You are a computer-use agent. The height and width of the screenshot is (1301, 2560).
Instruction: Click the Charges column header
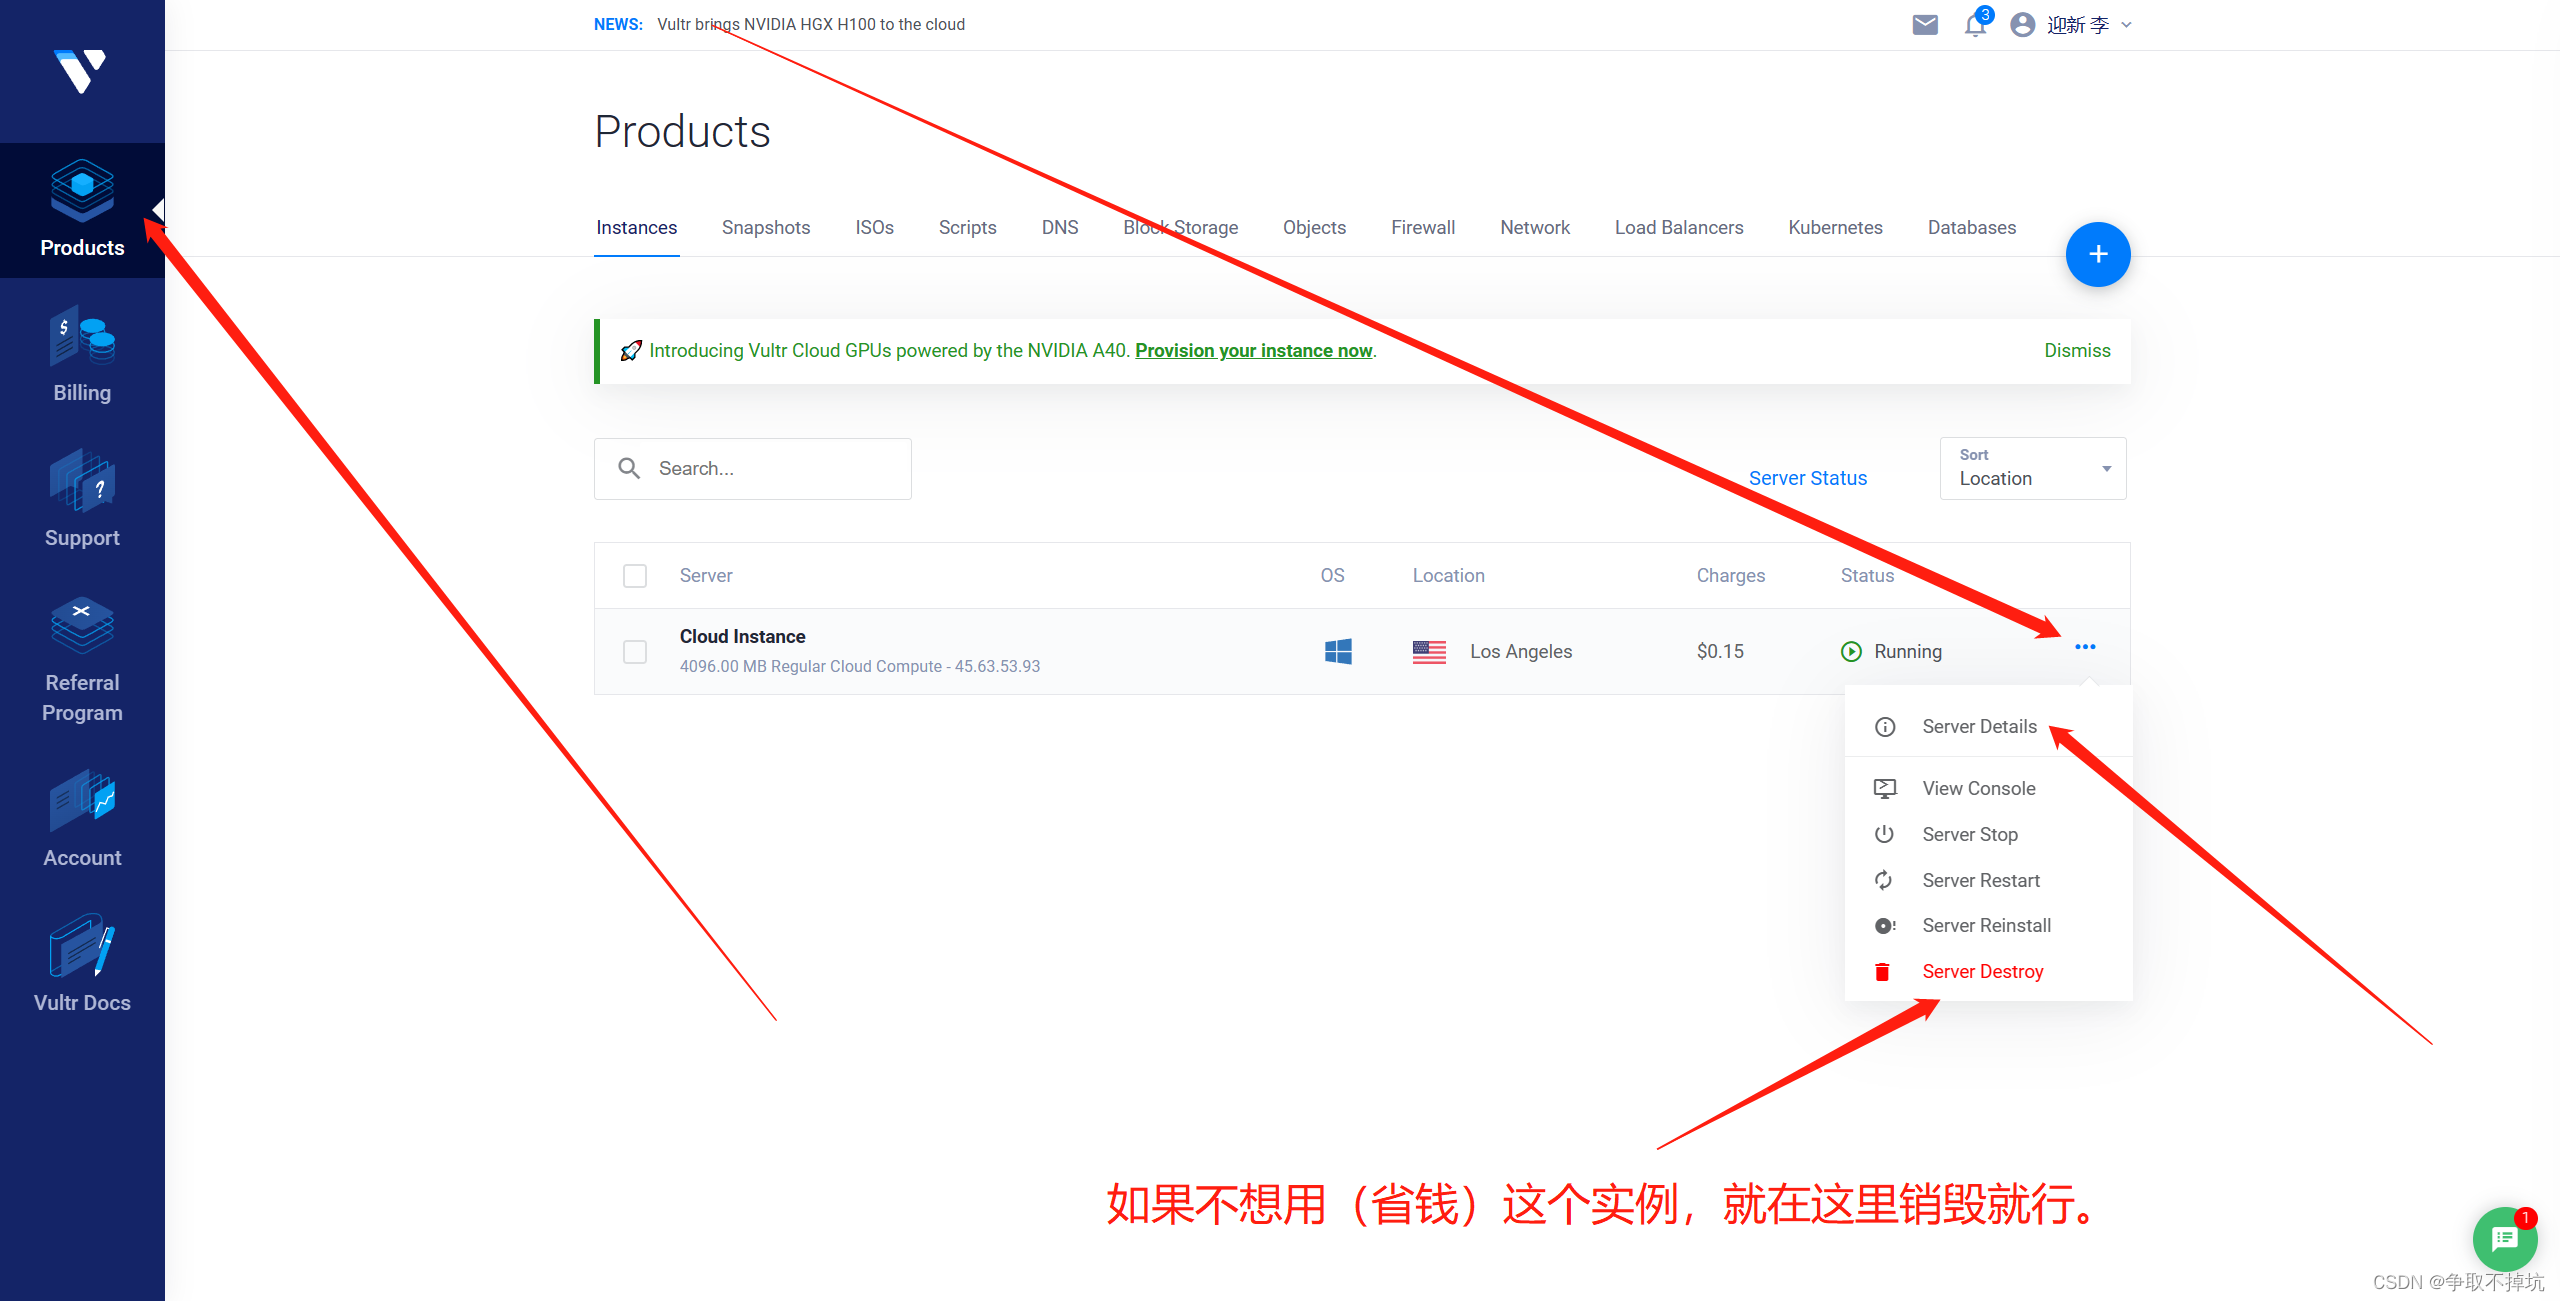[x=1731, y=576]
